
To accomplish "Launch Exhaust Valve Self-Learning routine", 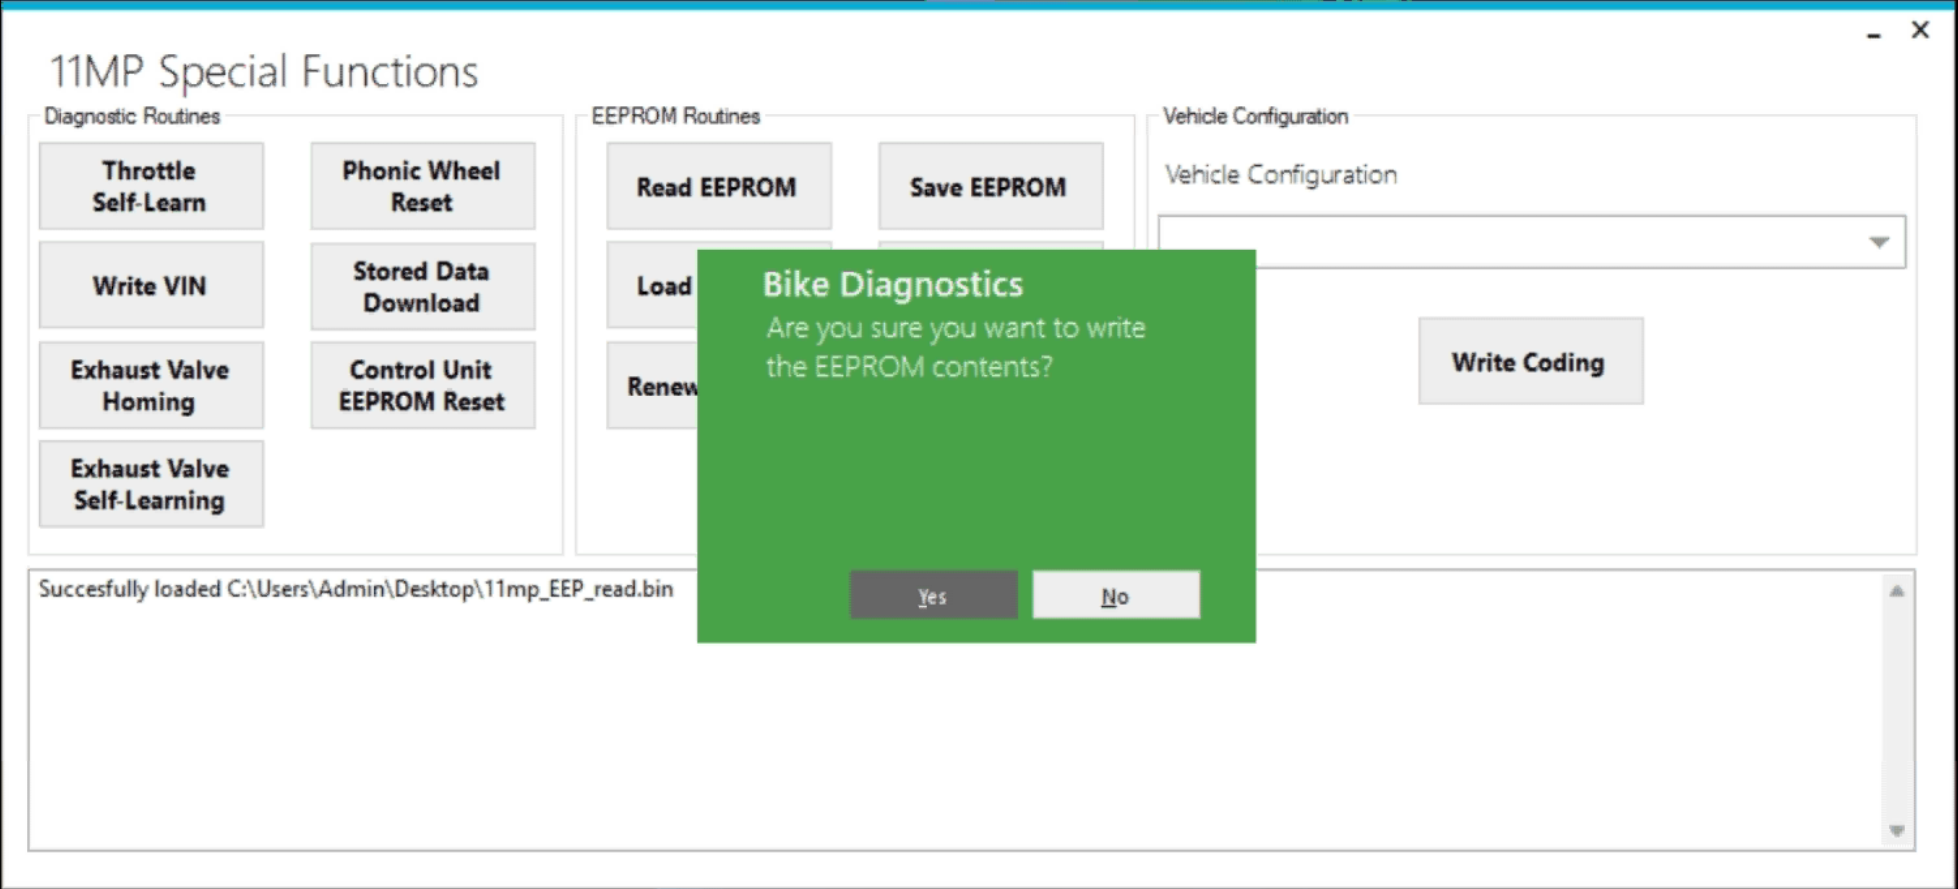I will pyautogui.click(x=151, y=484).
